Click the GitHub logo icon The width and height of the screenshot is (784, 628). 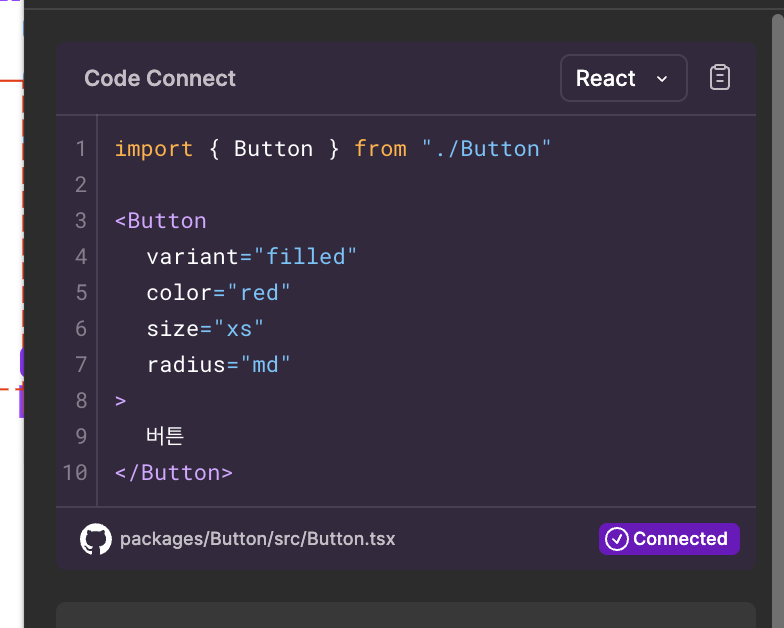(x=96, y=539)
